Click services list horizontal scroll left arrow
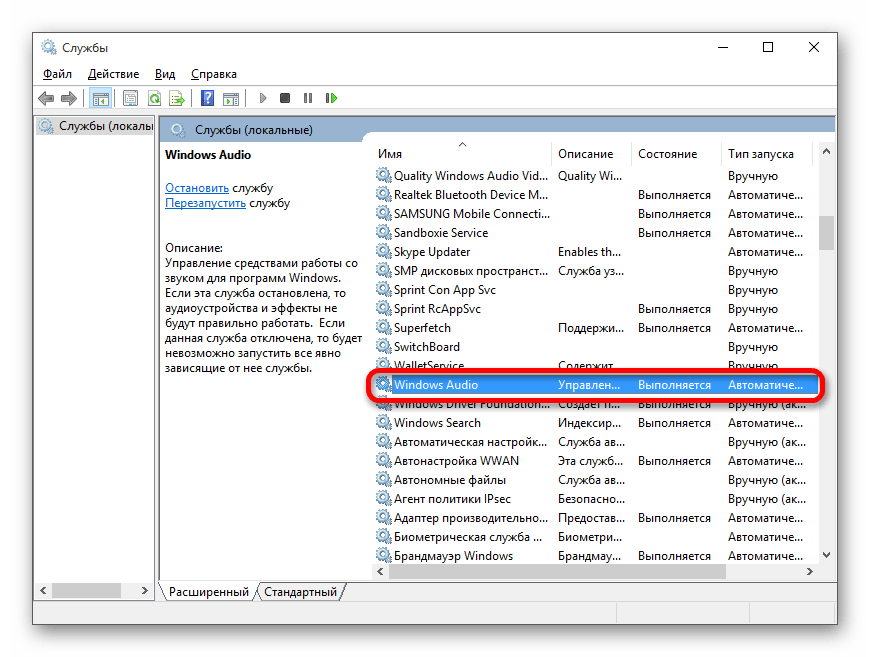 coord(380,572)
